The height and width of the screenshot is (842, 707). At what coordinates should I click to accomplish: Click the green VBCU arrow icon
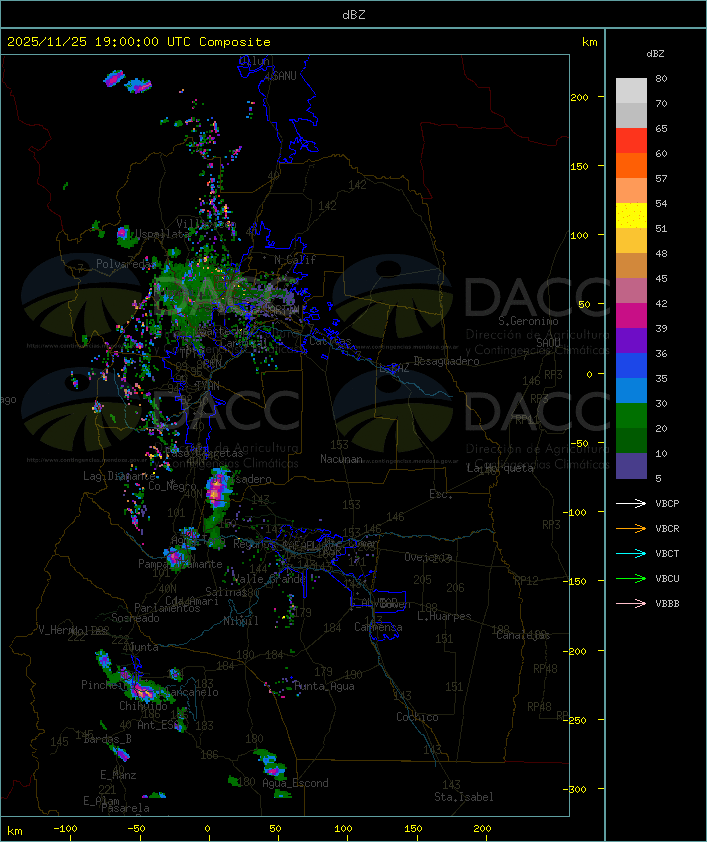[631, 578]
